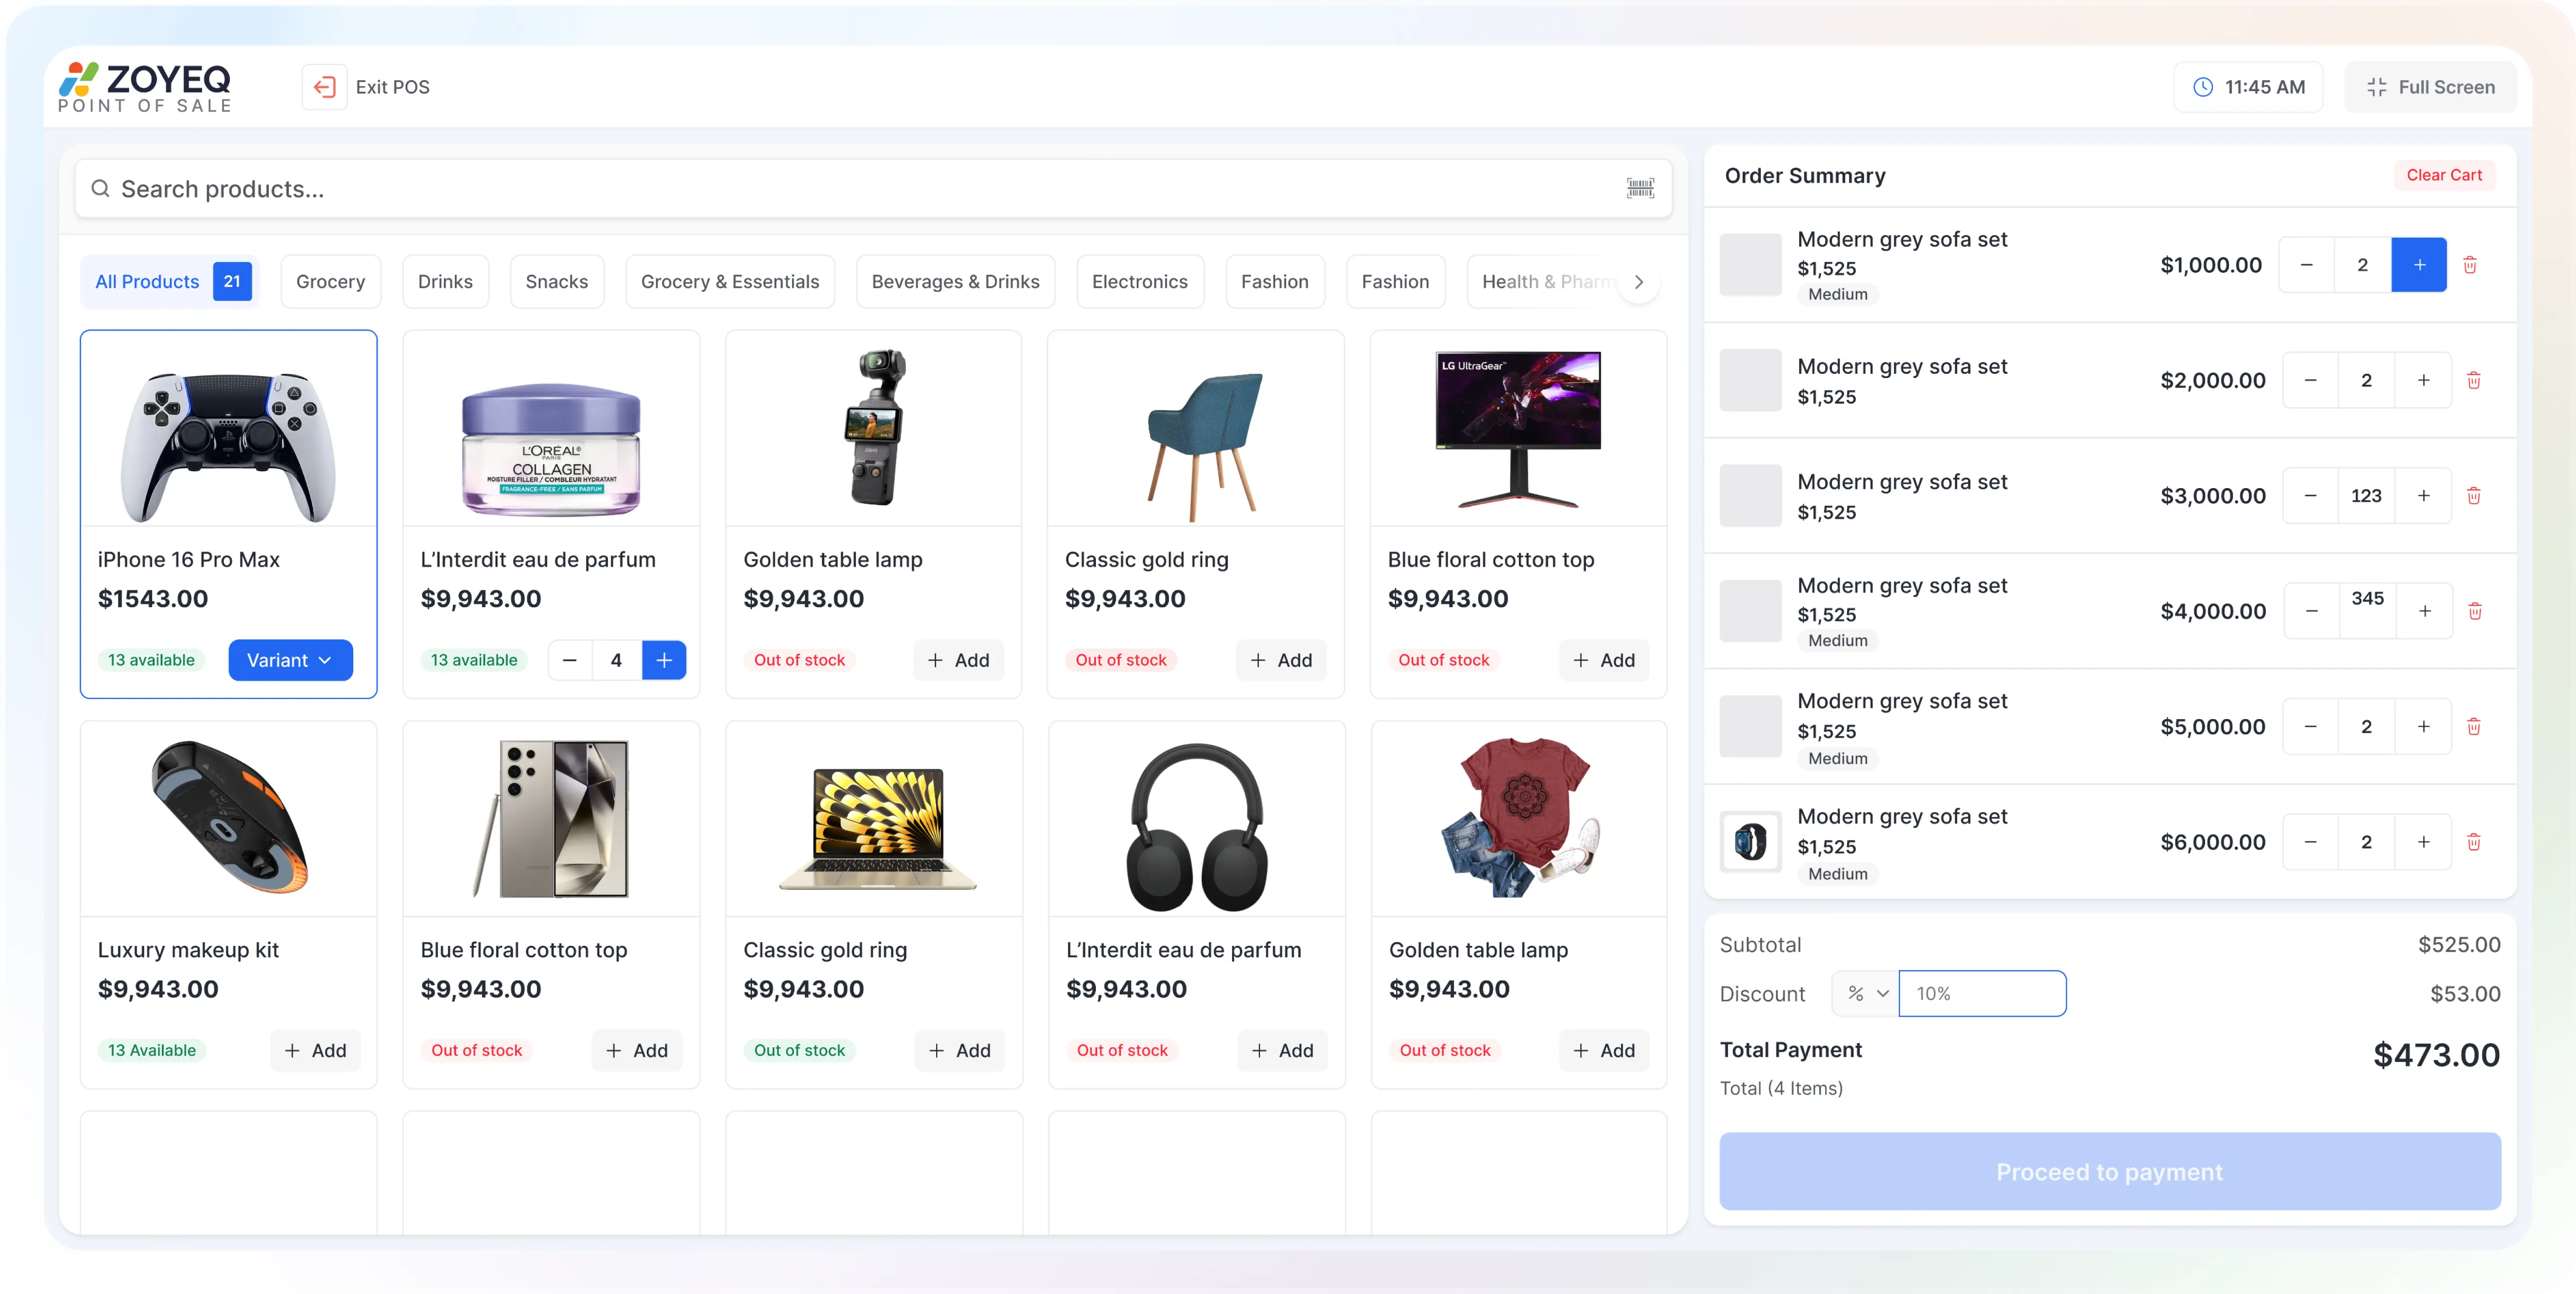This screenshot has width=2576, height=1294.
Task: Remove the $2,000.00 cart item via trash icon
Action: click(x=2473, y=380)
